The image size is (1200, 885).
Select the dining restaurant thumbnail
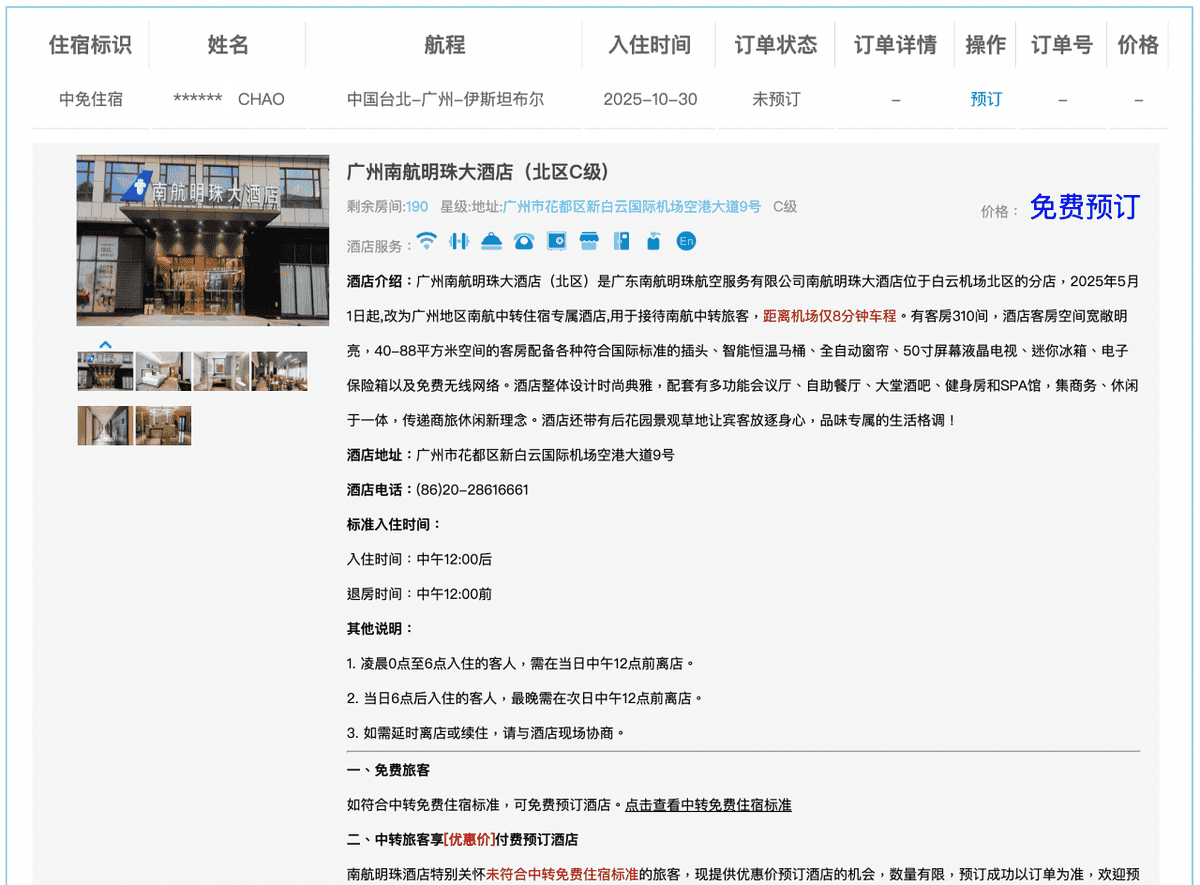279,371
